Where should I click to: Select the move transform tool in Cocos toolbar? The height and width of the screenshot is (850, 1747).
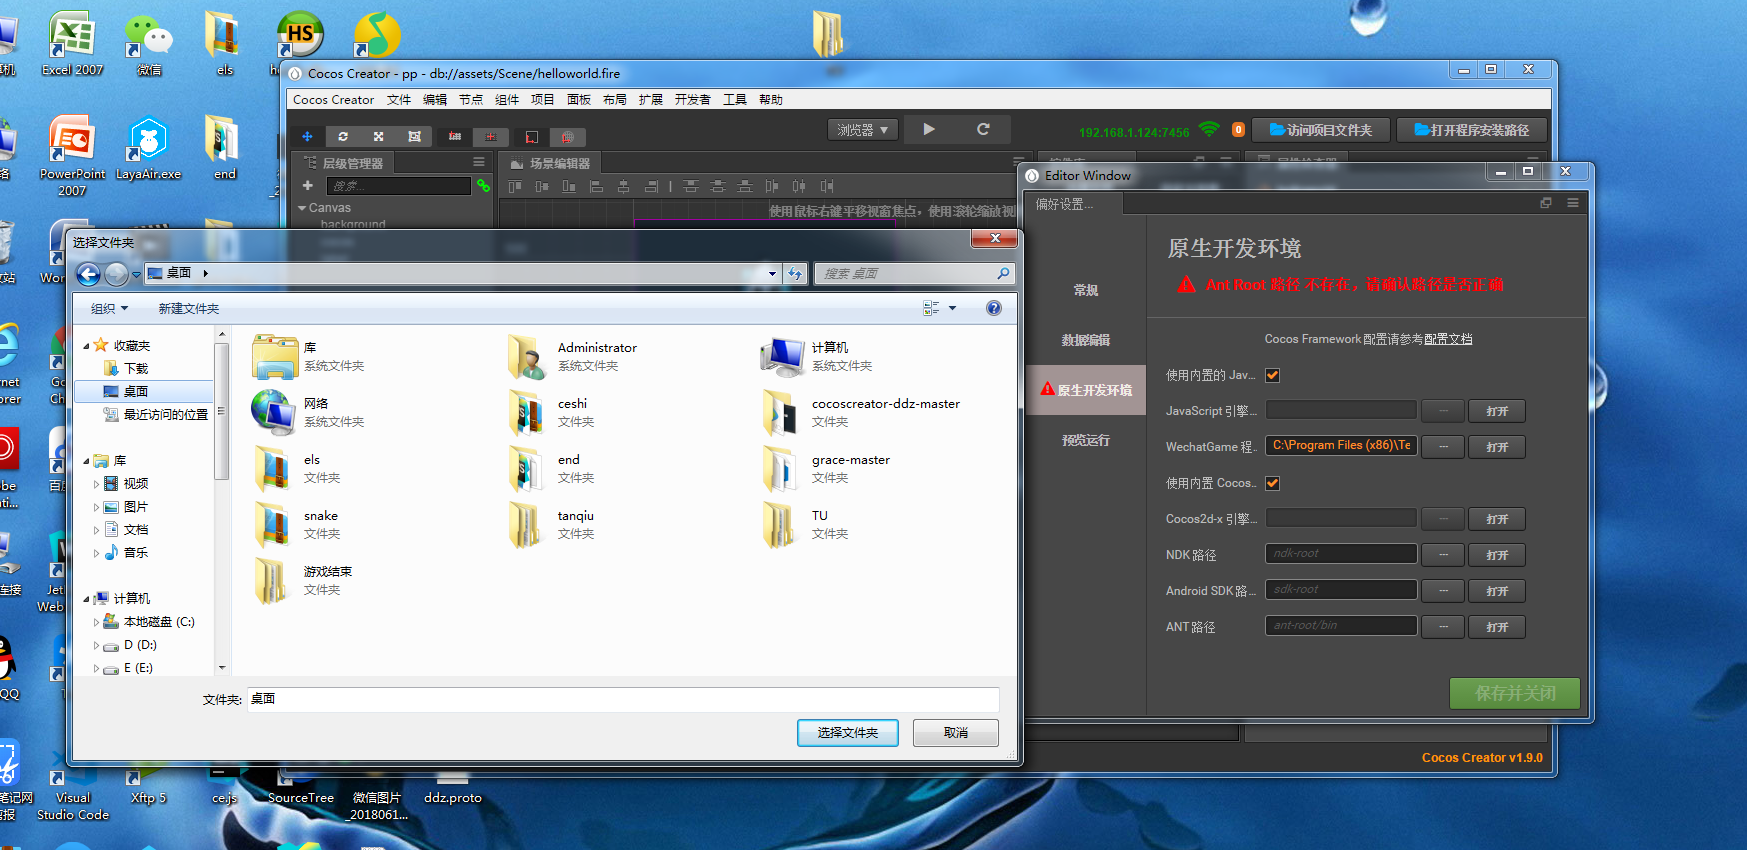307,136
